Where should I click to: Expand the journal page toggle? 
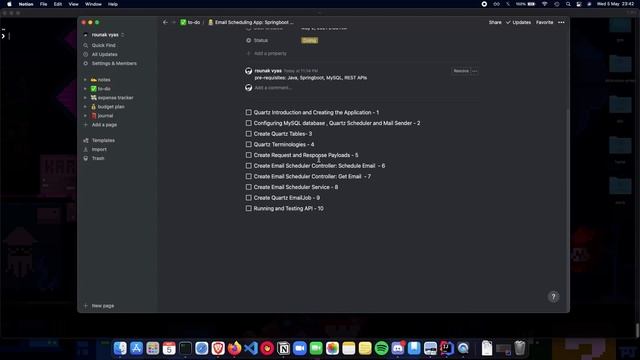click(85, 116)
